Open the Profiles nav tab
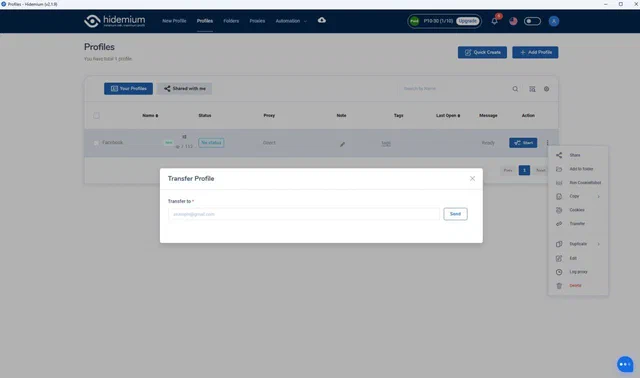The height and width of the screenshot is (378, 640). click(x=205, y=21)
